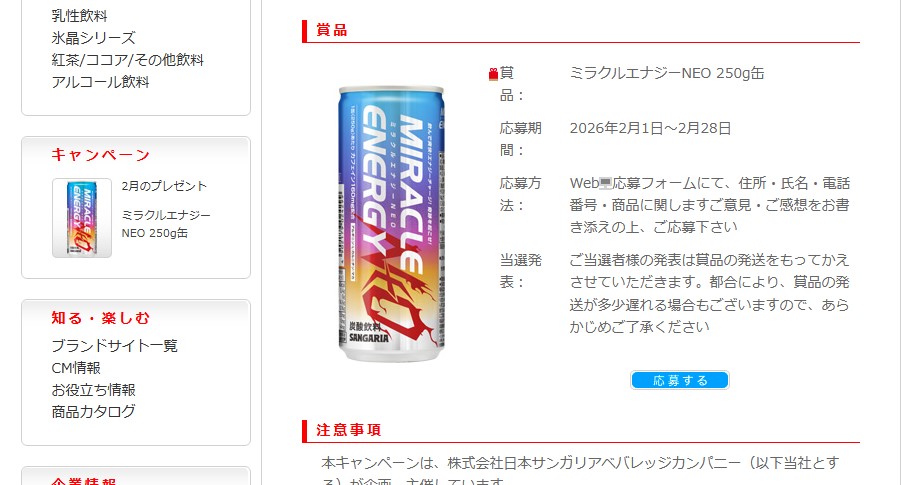Open 氷晶シリーズ category link

coord(93,38)
